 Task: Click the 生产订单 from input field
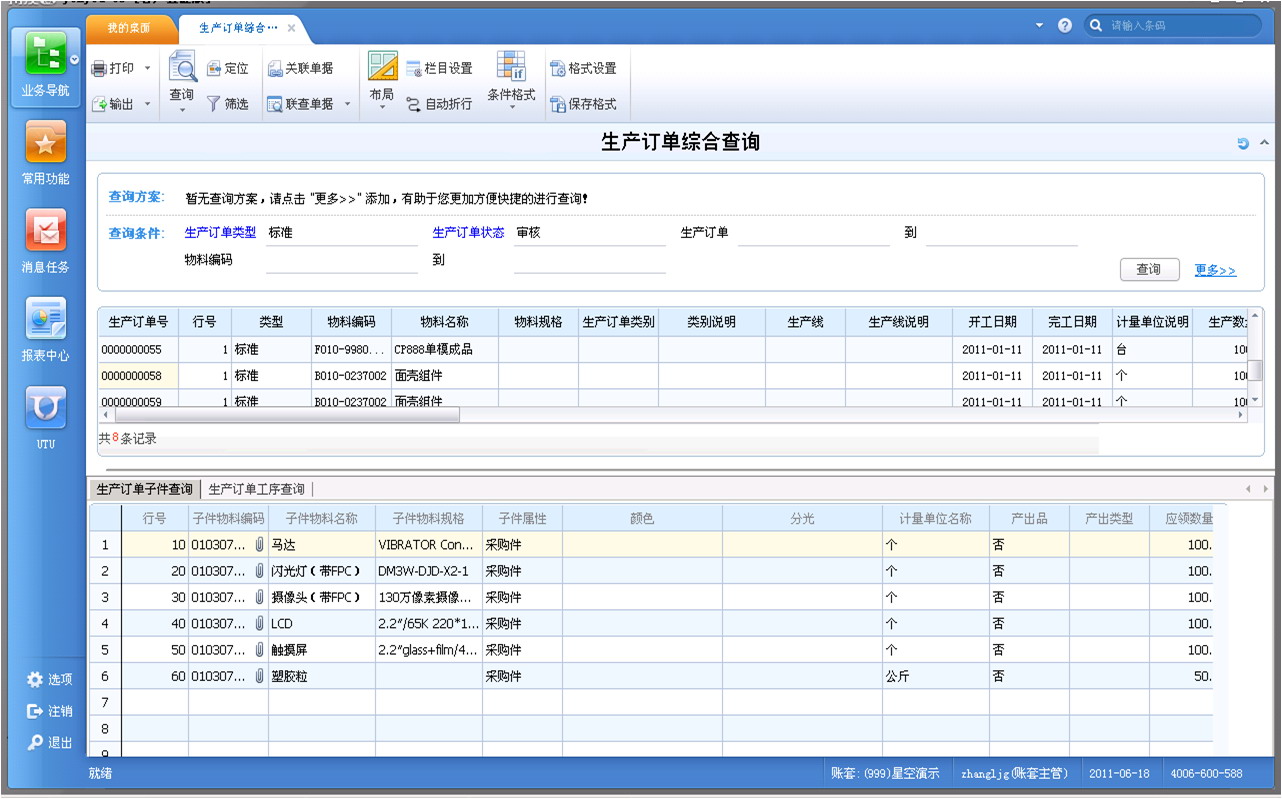(814, 234)
